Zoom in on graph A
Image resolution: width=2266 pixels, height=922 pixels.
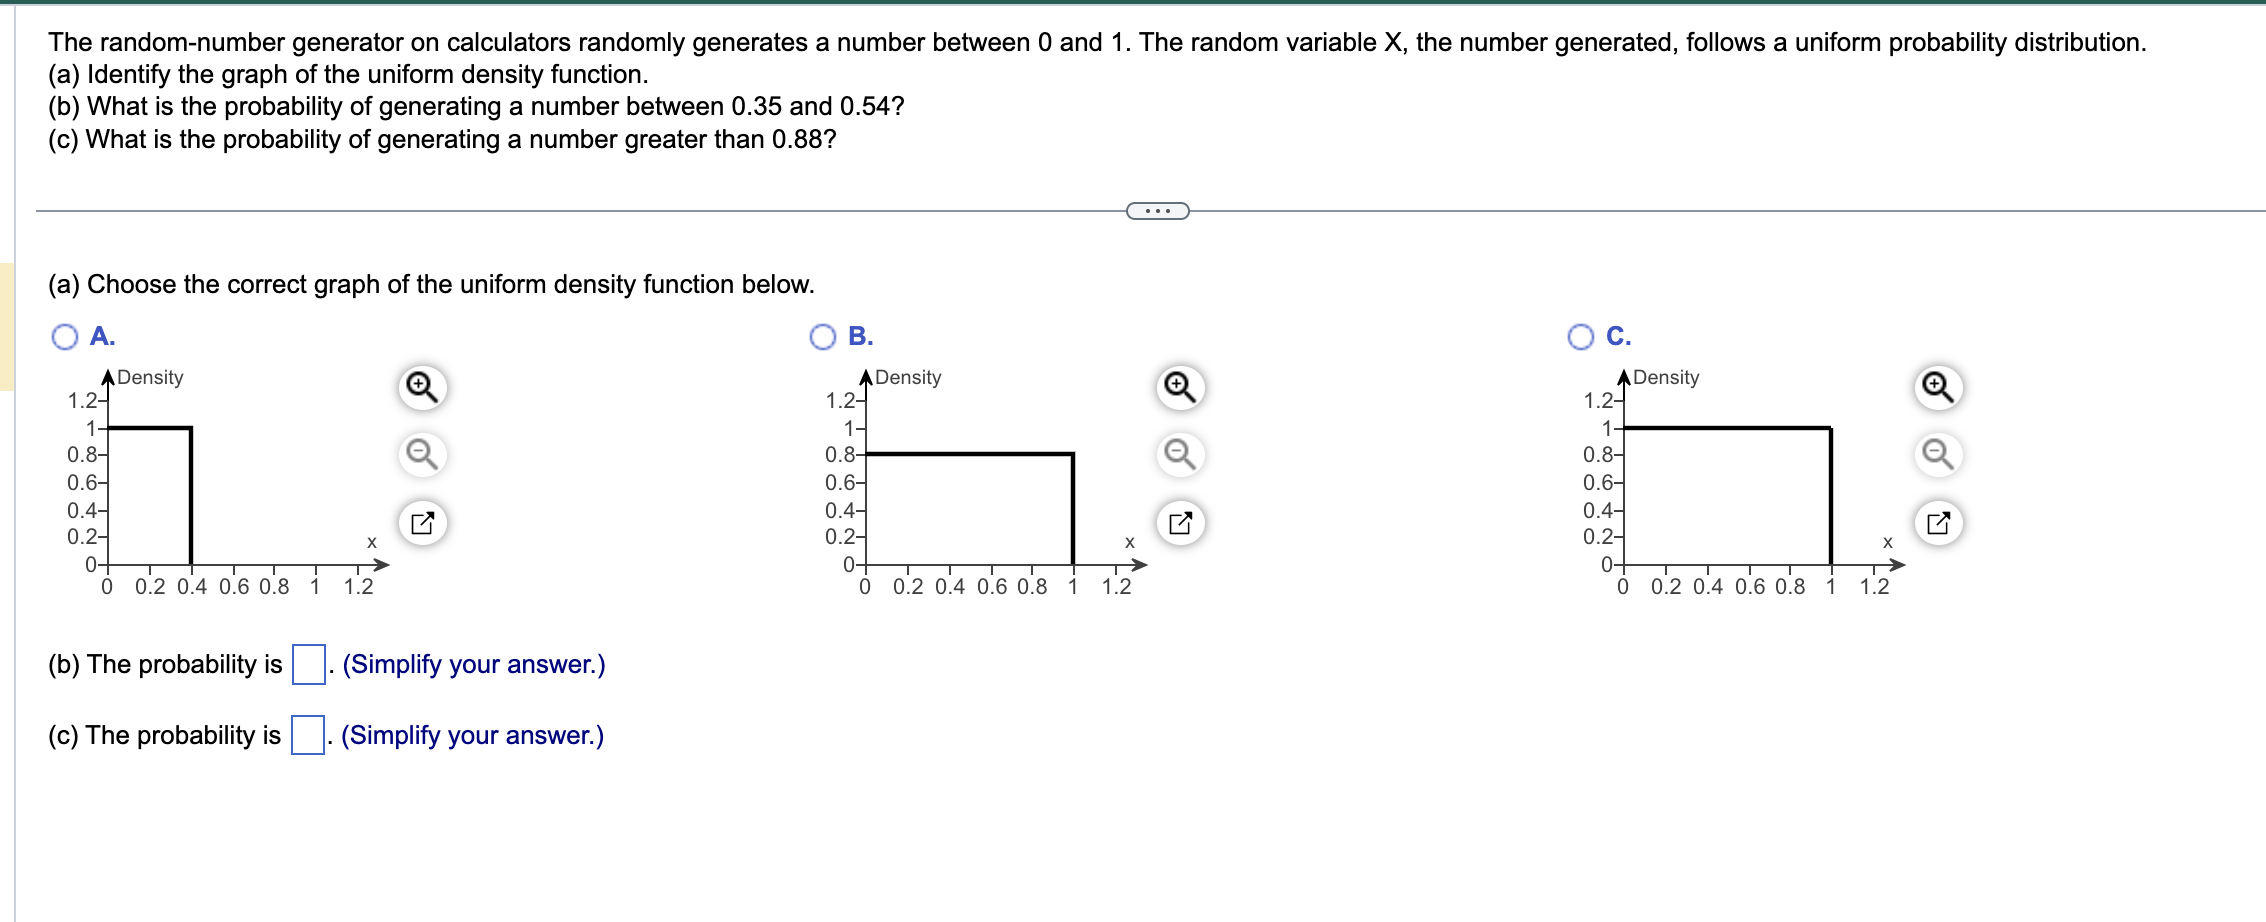pos(422,387)
